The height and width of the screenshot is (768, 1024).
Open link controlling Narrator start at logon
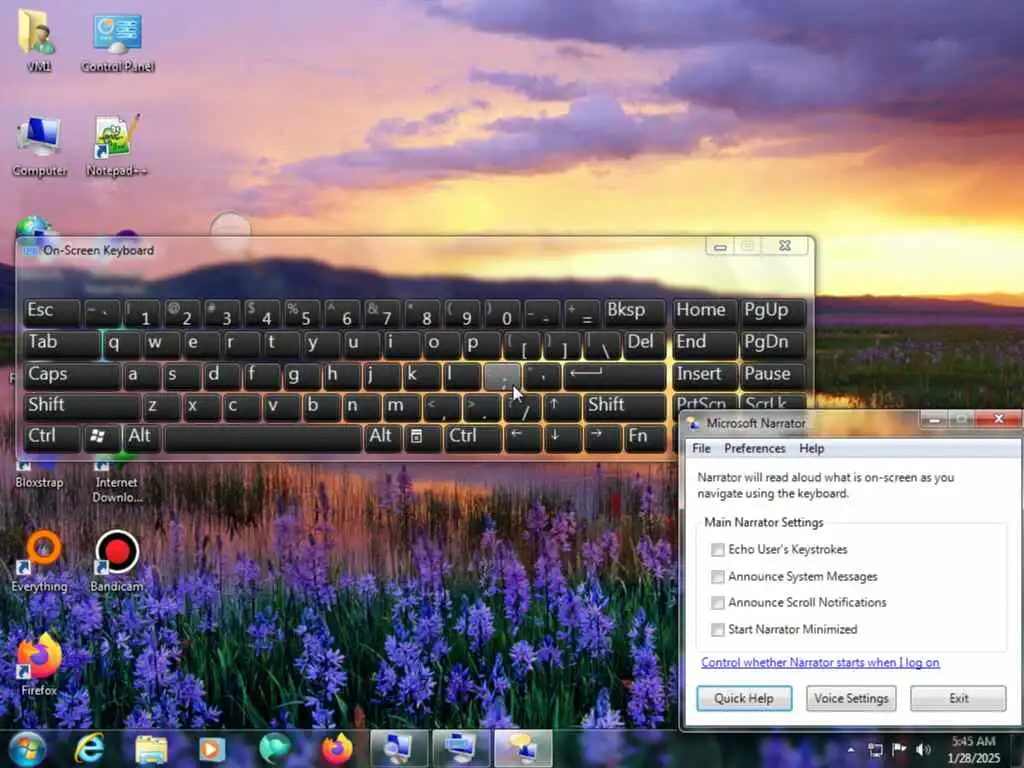[820, 662]
